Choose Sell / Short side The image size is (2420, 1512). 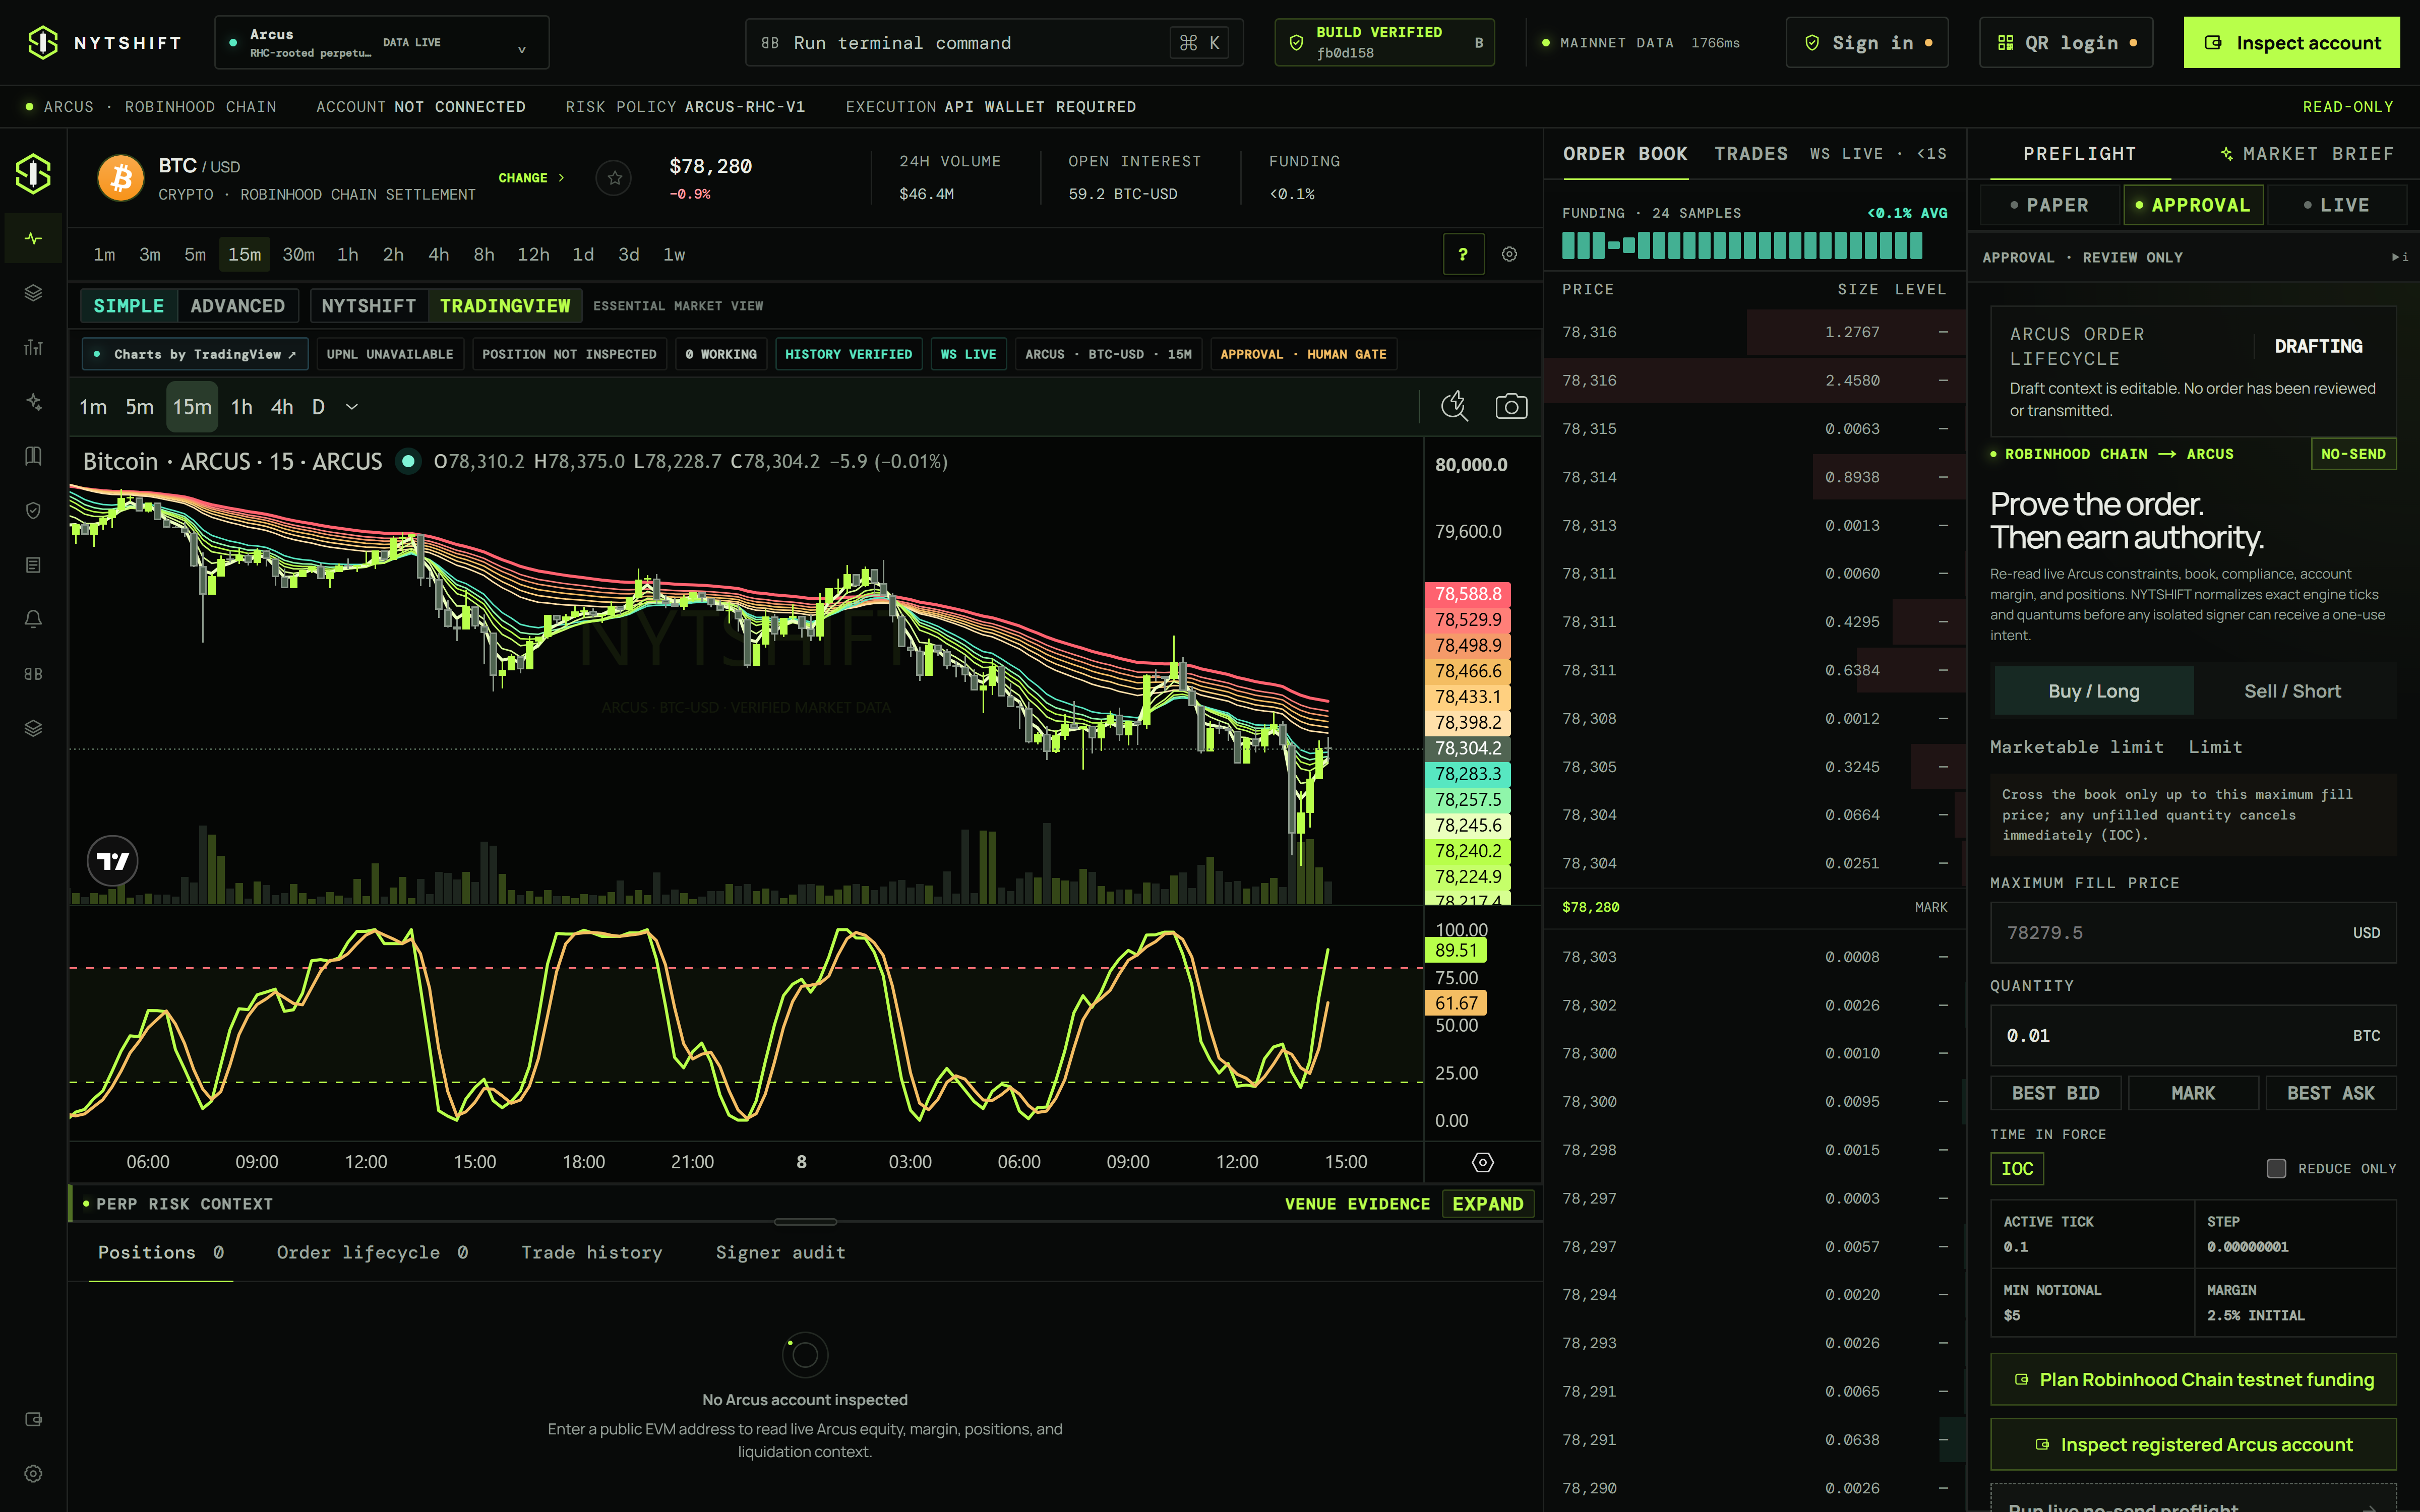(x=2293, y=691)
